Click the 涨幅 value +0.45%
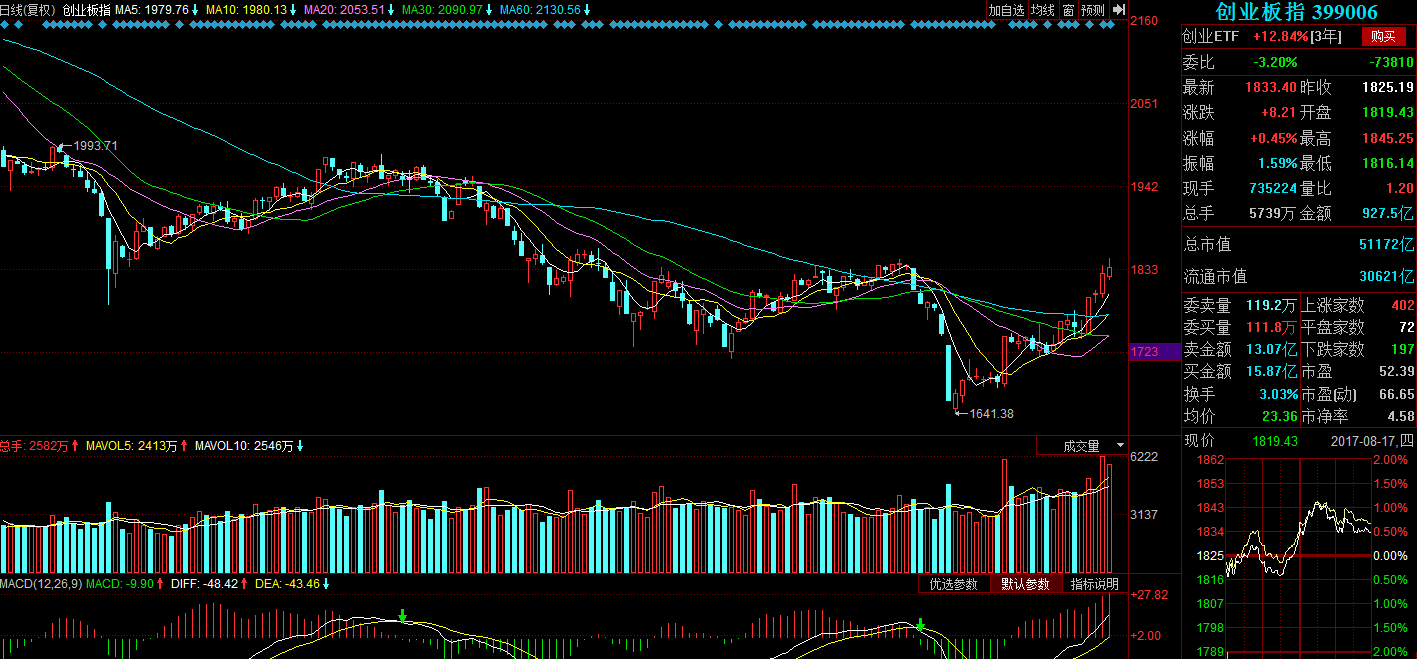Viewport: 1417px width, 659px height. (1274, 138)
